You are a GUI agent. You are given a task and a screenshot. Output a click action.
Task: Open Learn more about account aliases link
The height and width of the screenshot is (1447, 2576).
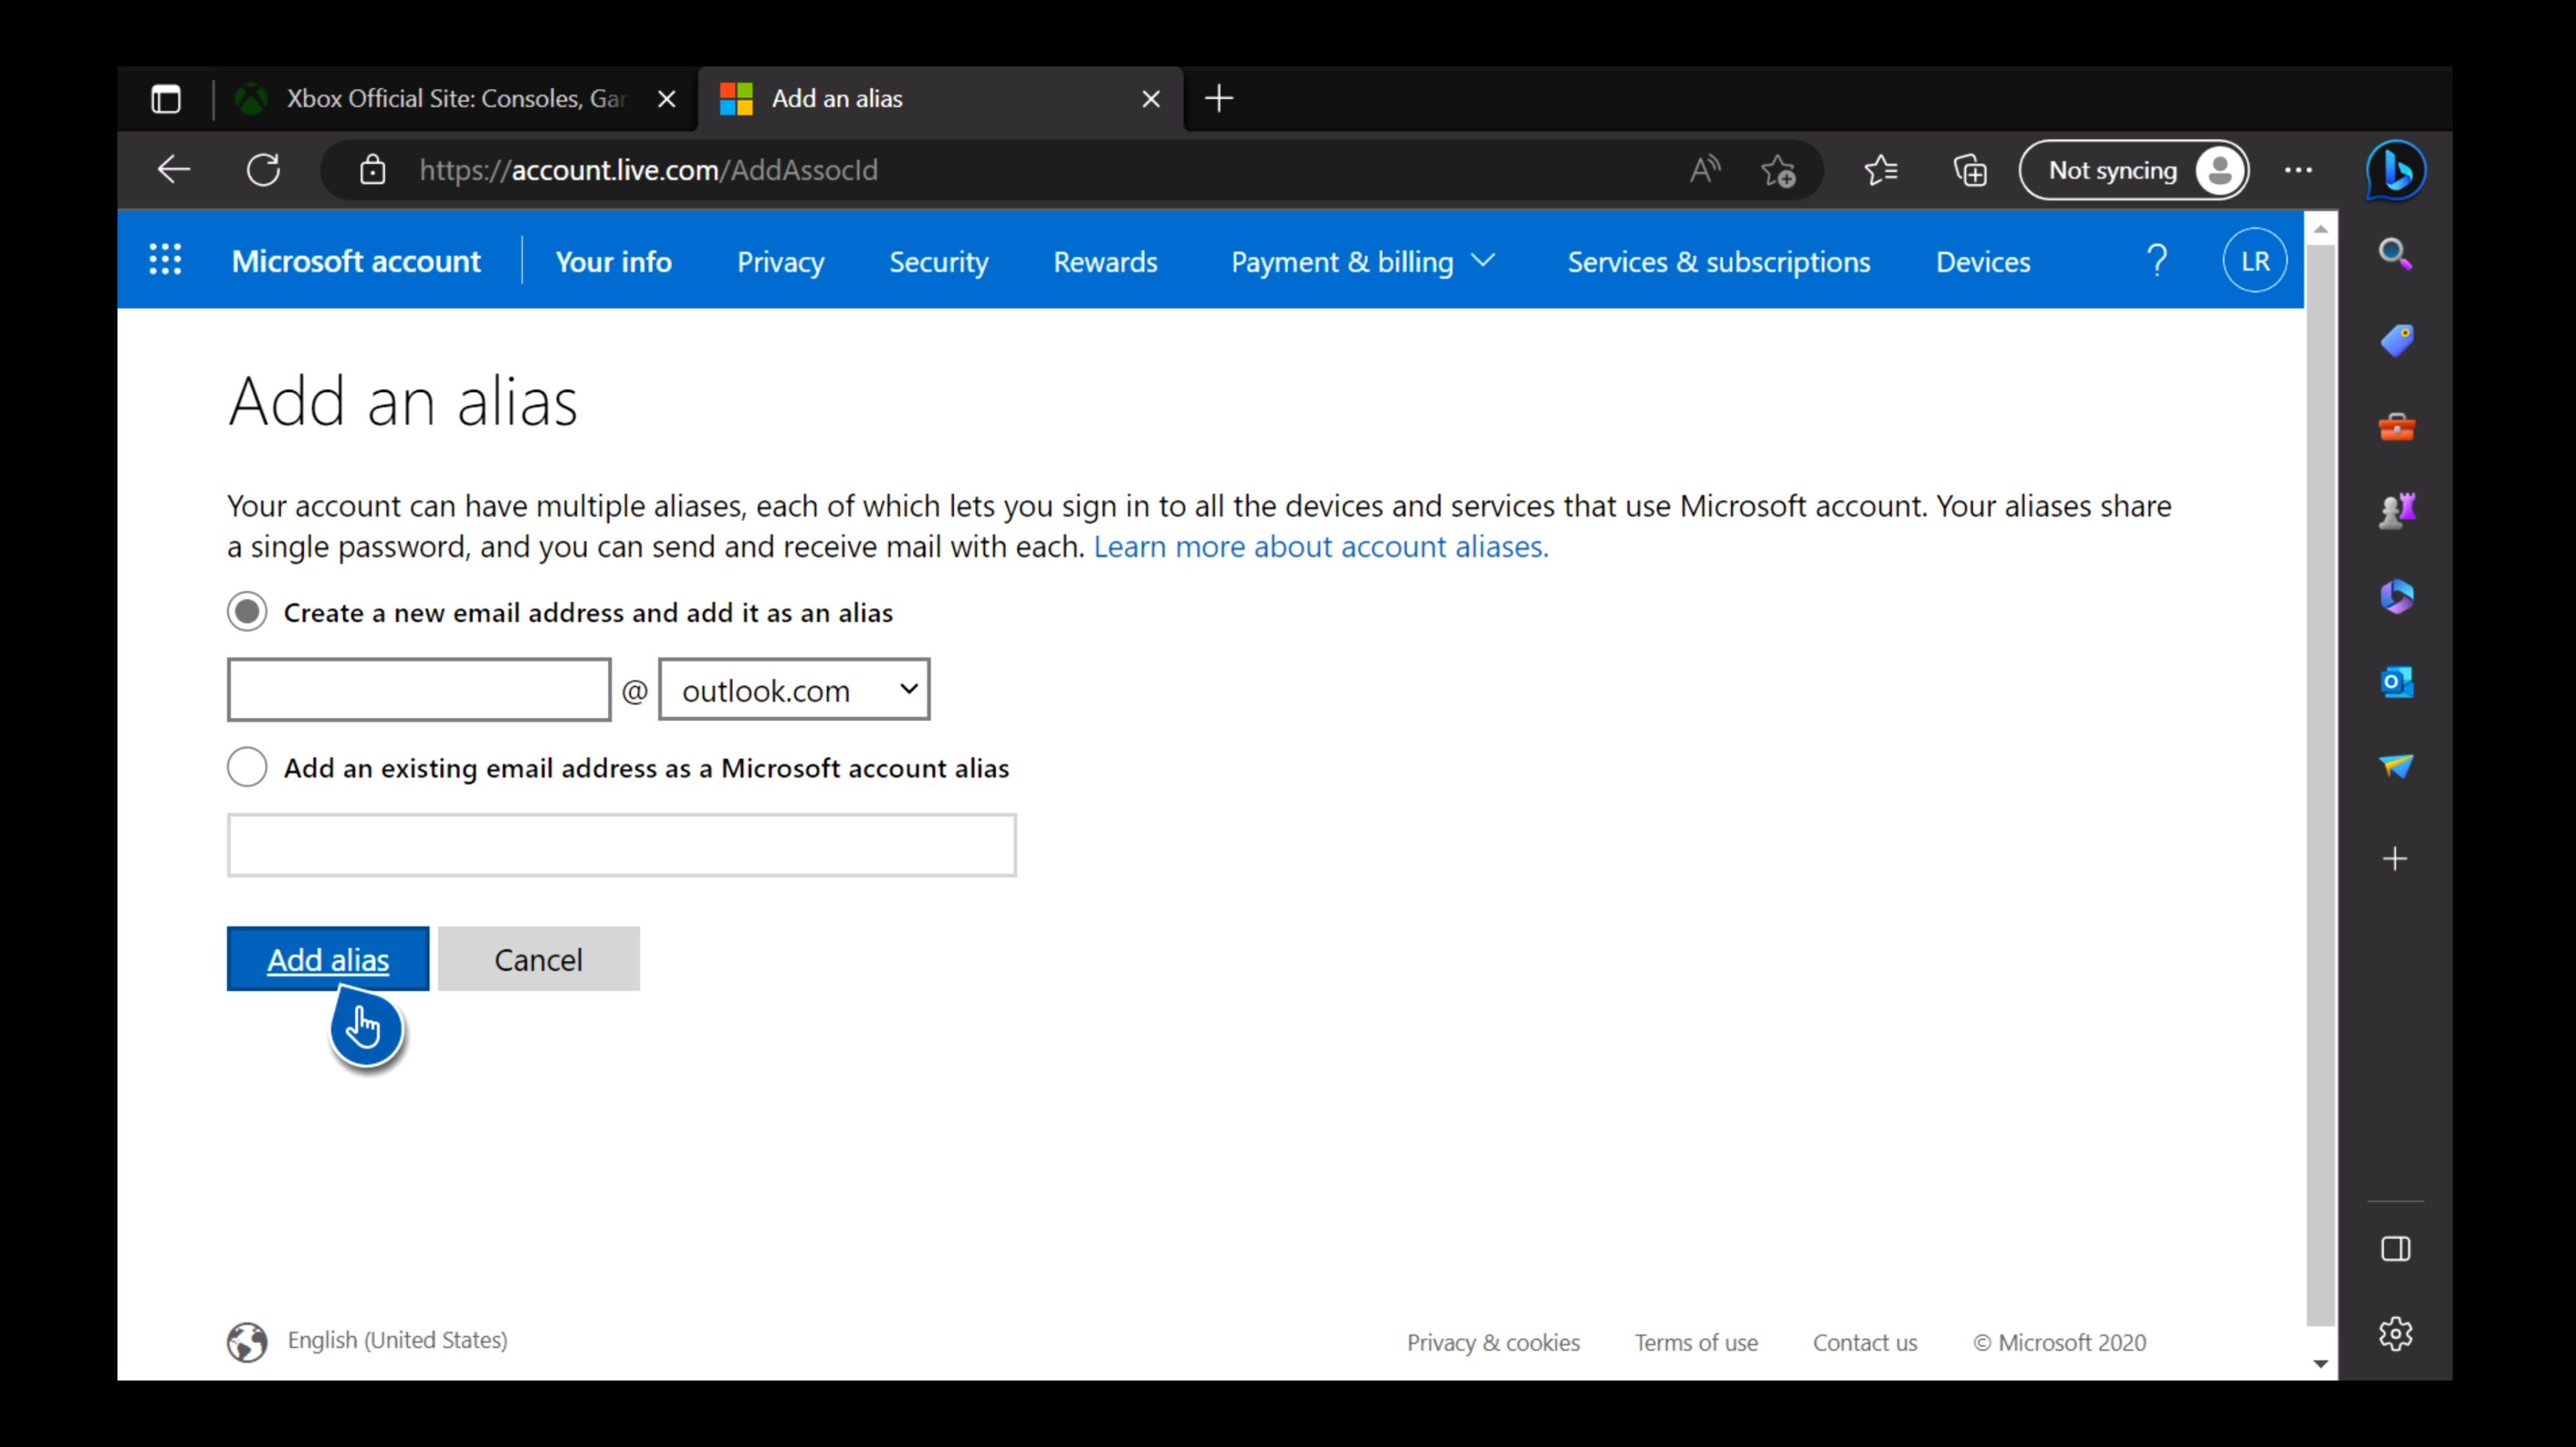(x=1320, y=547)
